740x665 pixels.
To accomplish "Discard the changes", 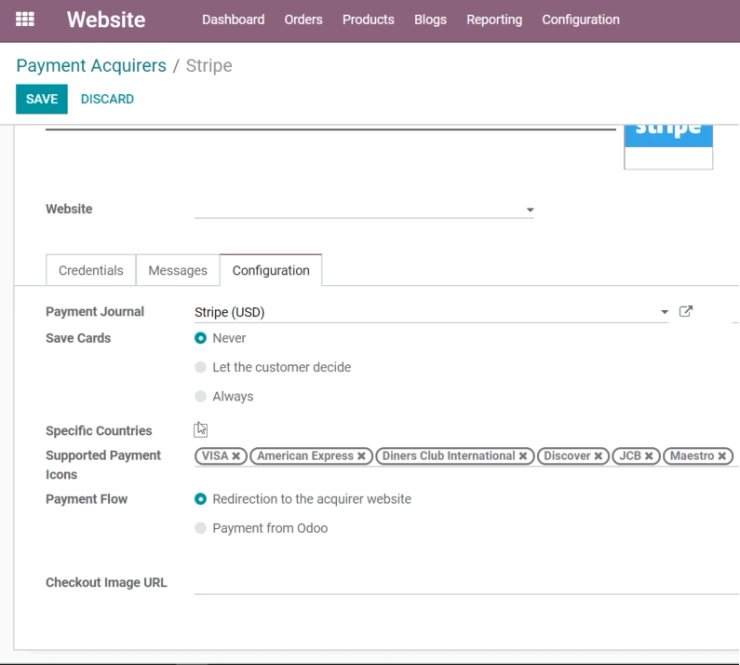I will [107, 99].
